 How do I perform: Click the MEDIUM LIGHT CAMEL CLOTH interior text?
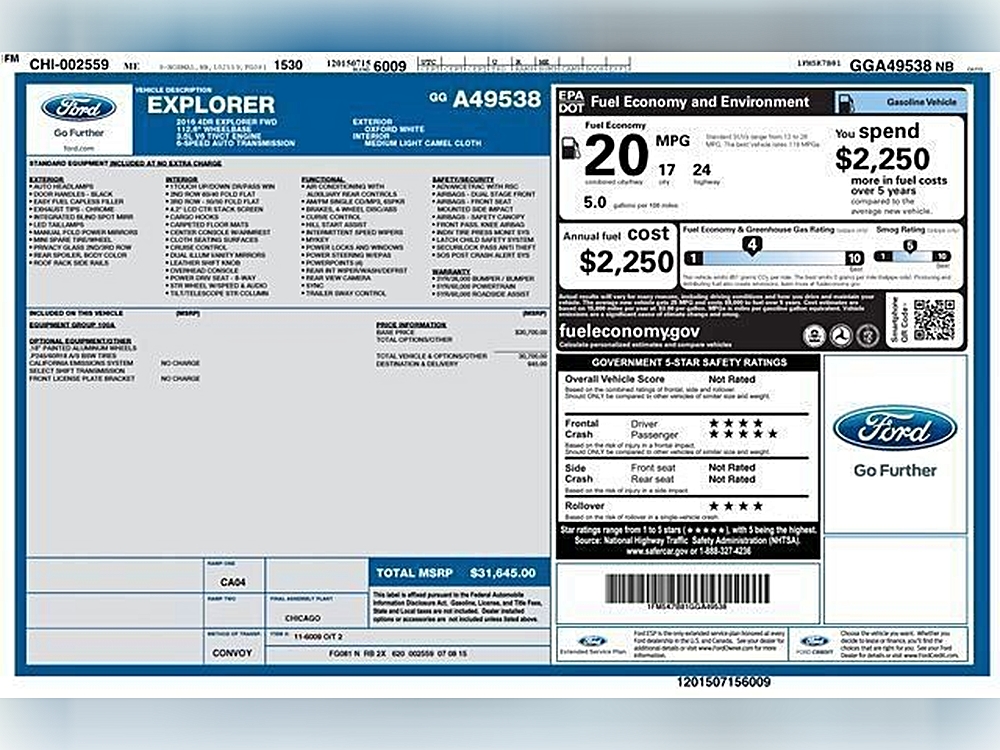423,143
